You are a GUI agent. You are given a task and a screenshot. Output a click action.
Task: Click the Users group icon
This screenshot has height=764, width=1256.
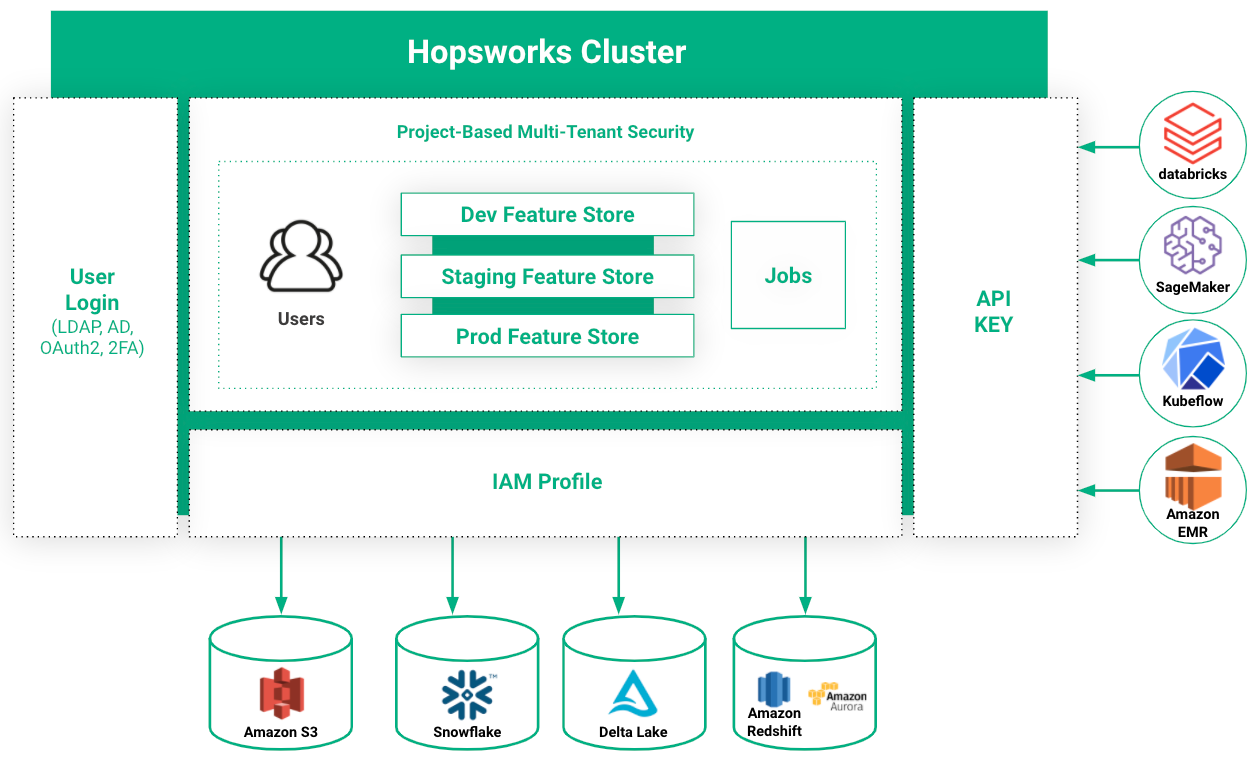click(301, 257)
